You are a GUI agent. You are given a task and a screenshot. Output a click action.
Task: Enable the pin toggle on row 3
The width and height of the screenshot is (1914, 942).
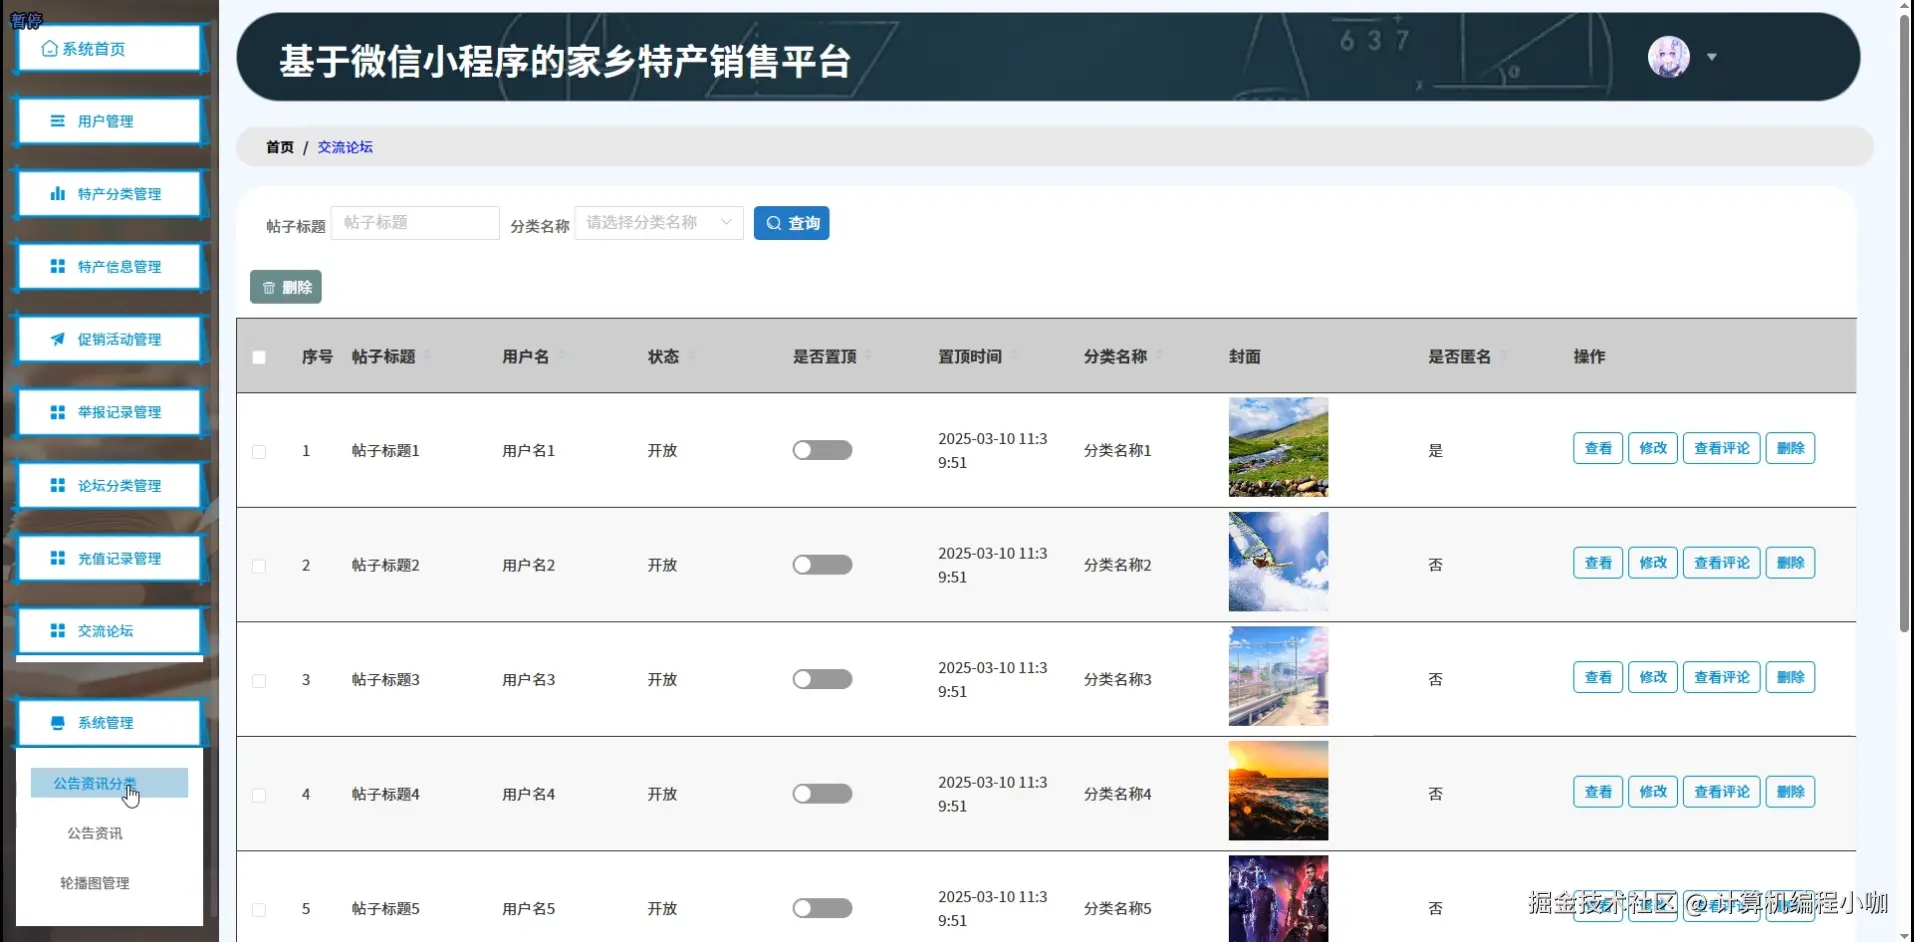pyautogui.click(x=821, y=679)
